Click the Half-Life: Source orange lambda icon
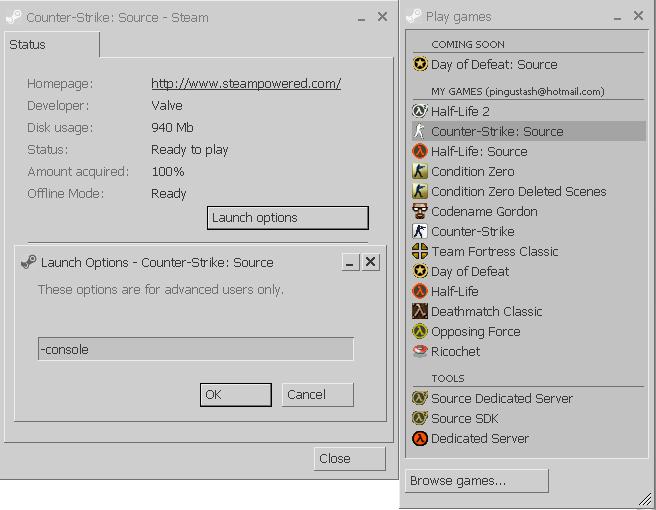The height and width of the screenshot is (510, 656). pos(420,151)
